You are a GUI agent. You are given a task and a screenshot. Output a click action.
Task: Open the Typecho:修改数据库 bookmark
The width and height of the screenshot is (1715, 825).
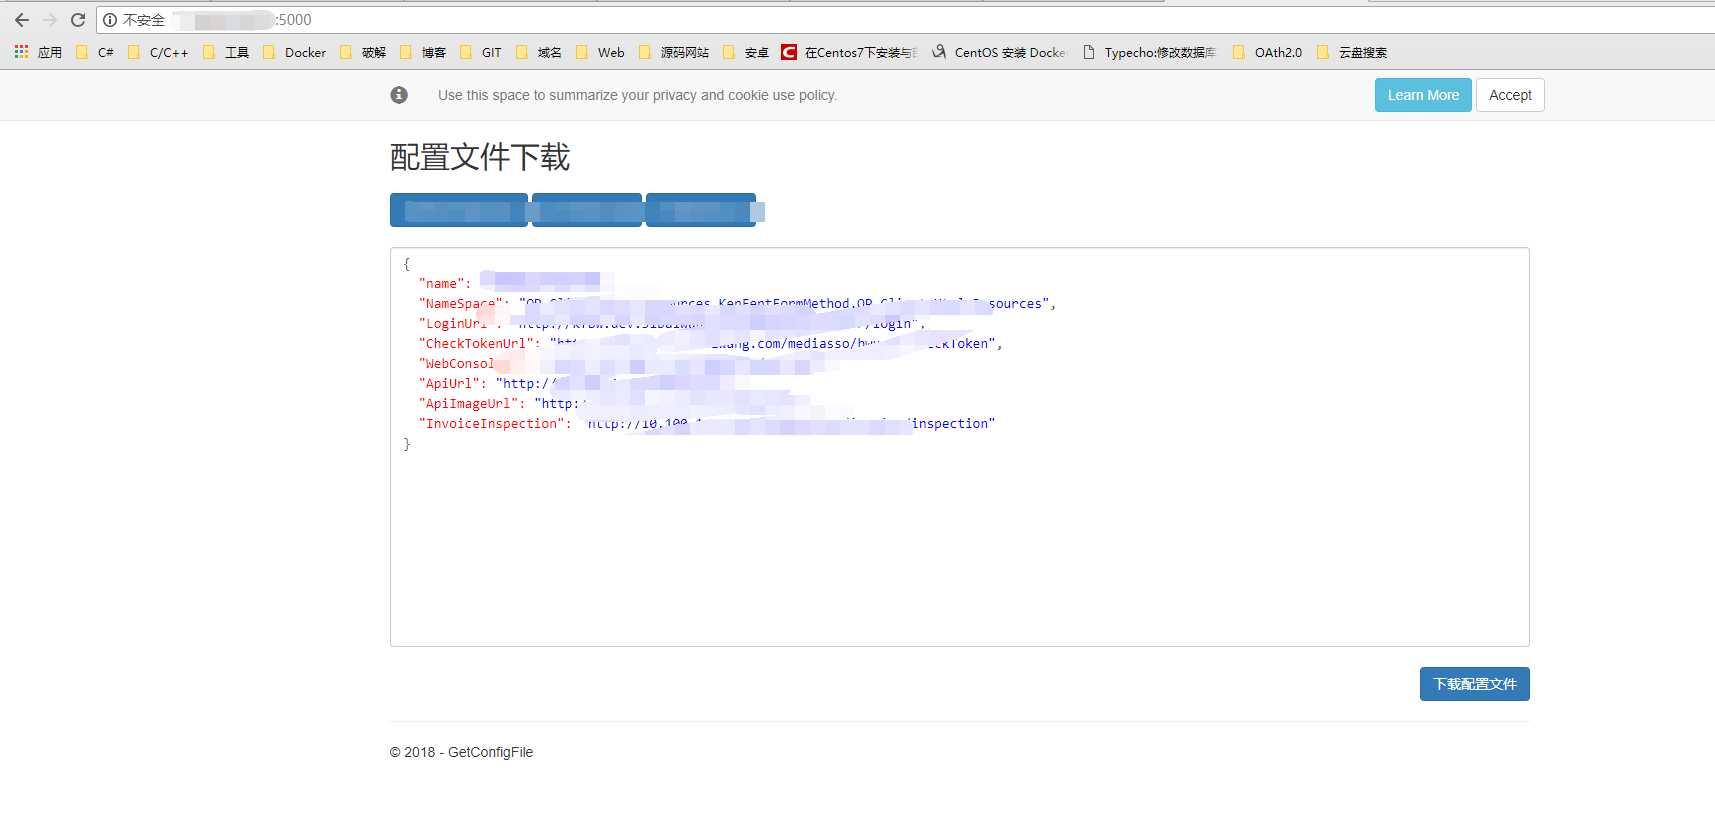tap(1150, 52)
